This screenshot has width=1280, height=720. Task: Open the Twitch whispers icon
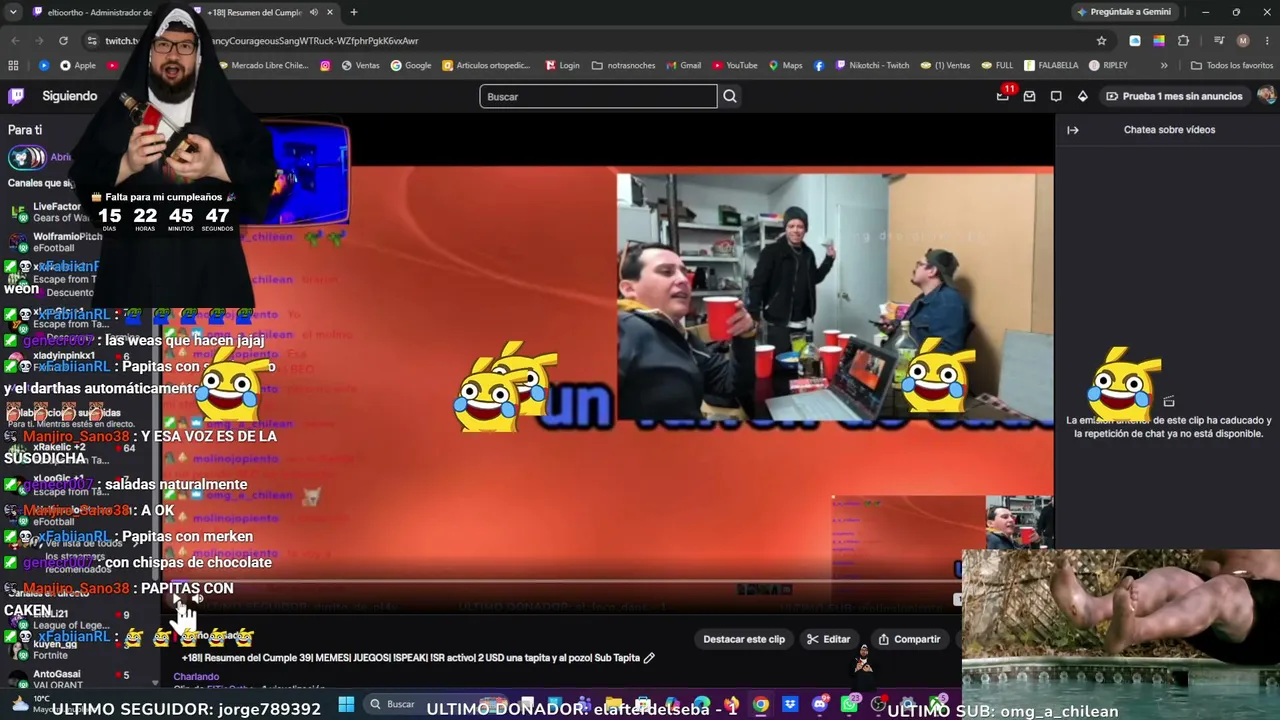pyautogui.click(x=1056, y=96)
